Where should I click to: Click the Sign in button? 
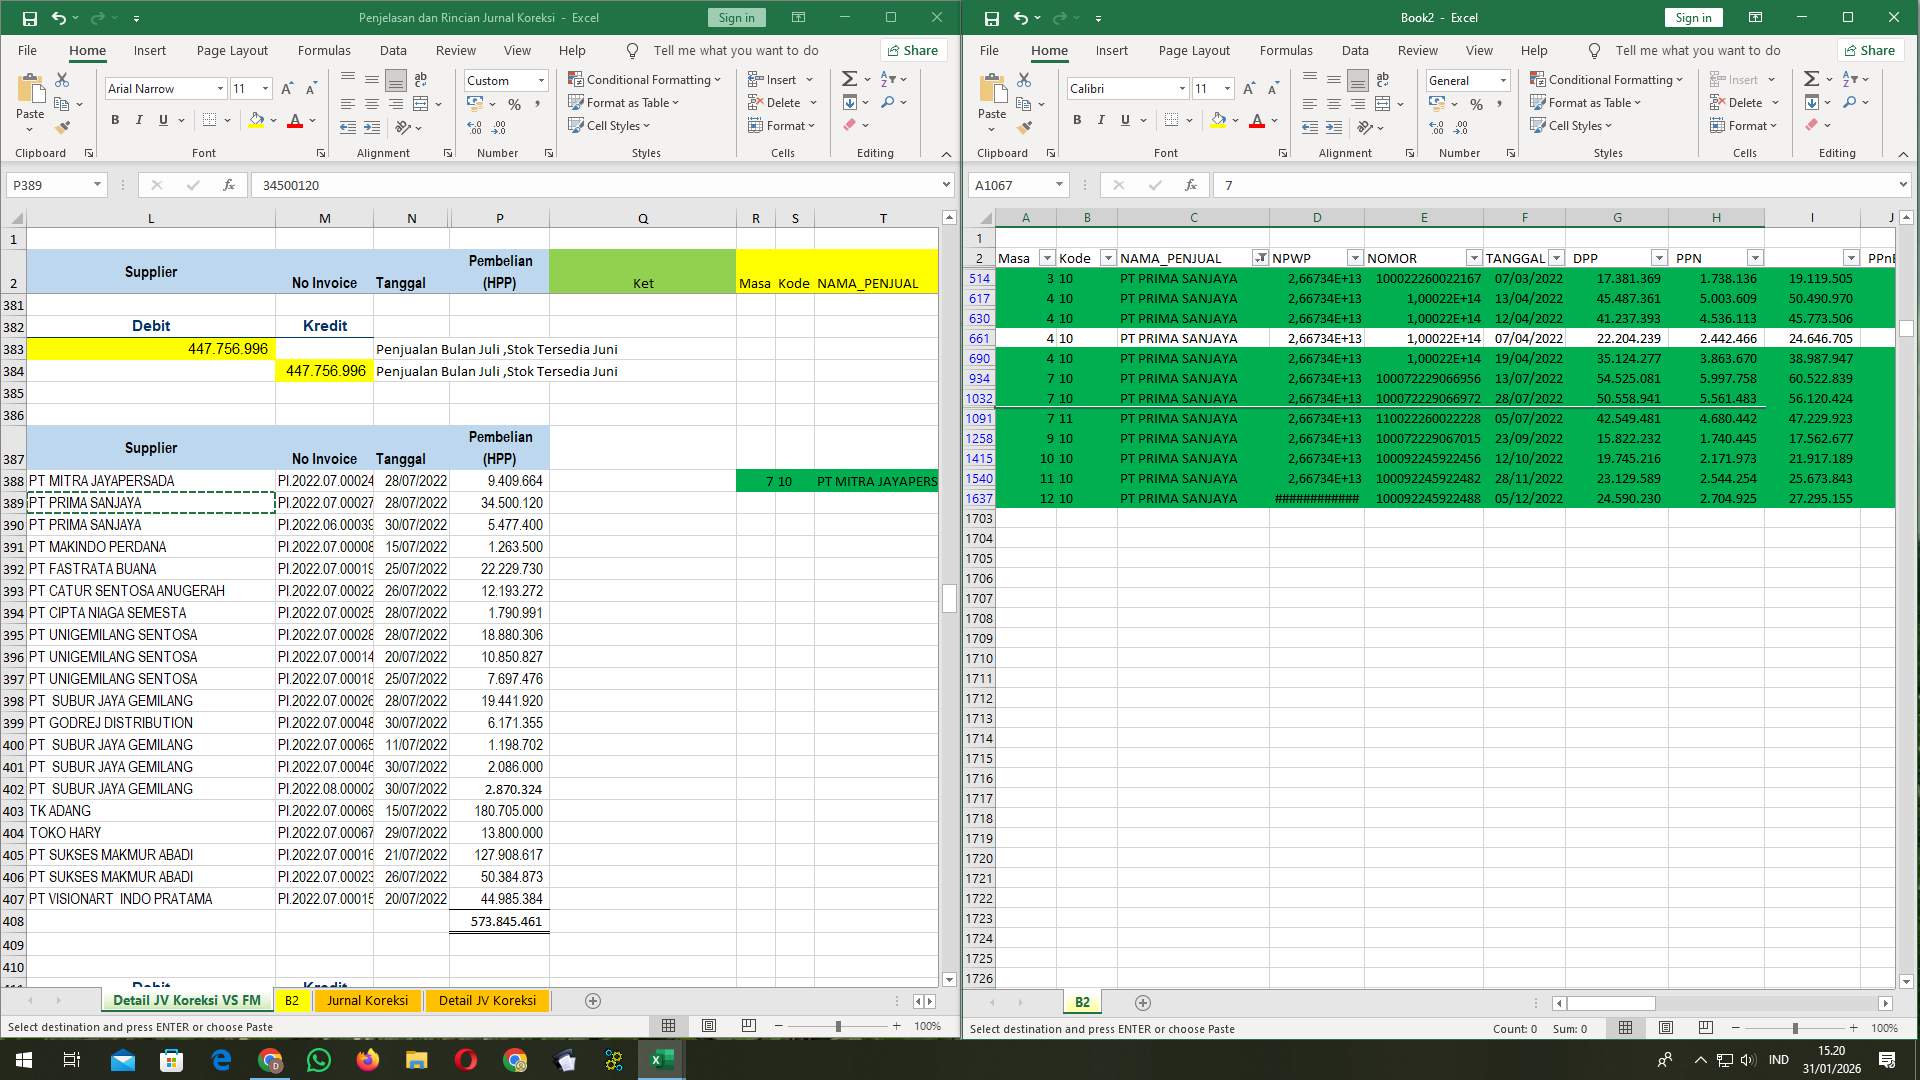[736, 17]
